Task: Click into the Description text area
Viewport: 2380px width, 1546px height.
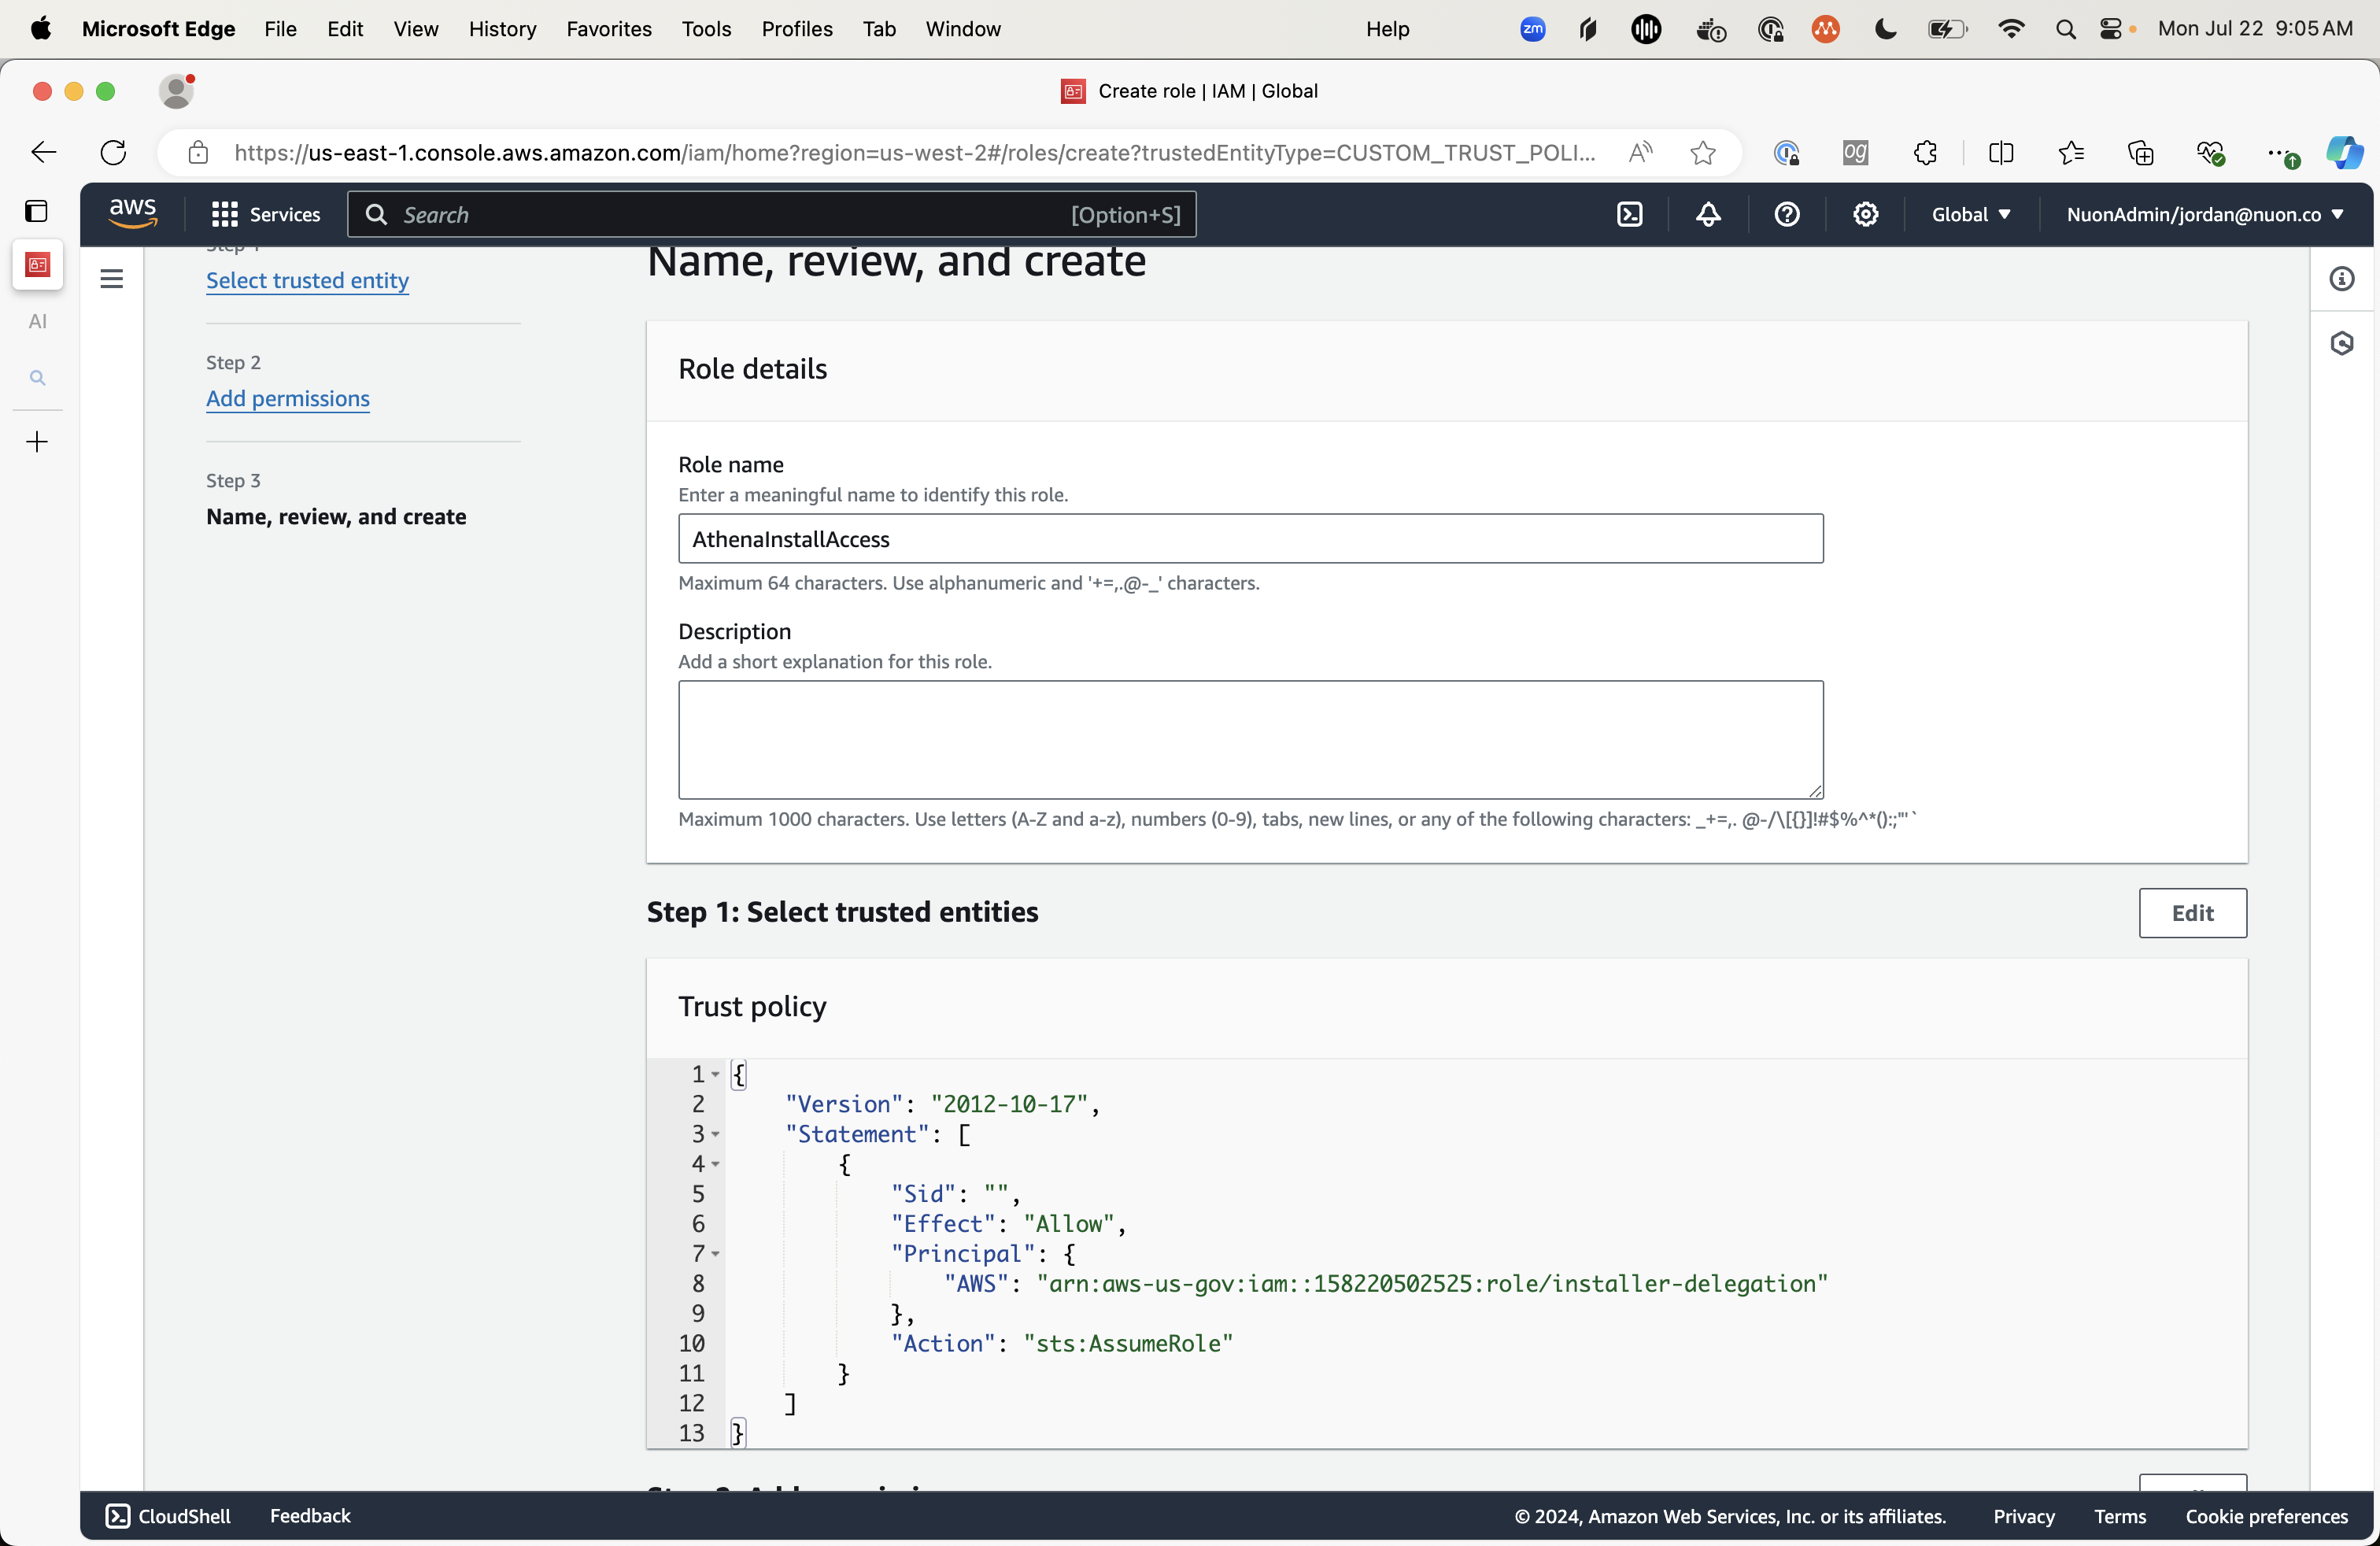Action: [x=1250, y=739]
